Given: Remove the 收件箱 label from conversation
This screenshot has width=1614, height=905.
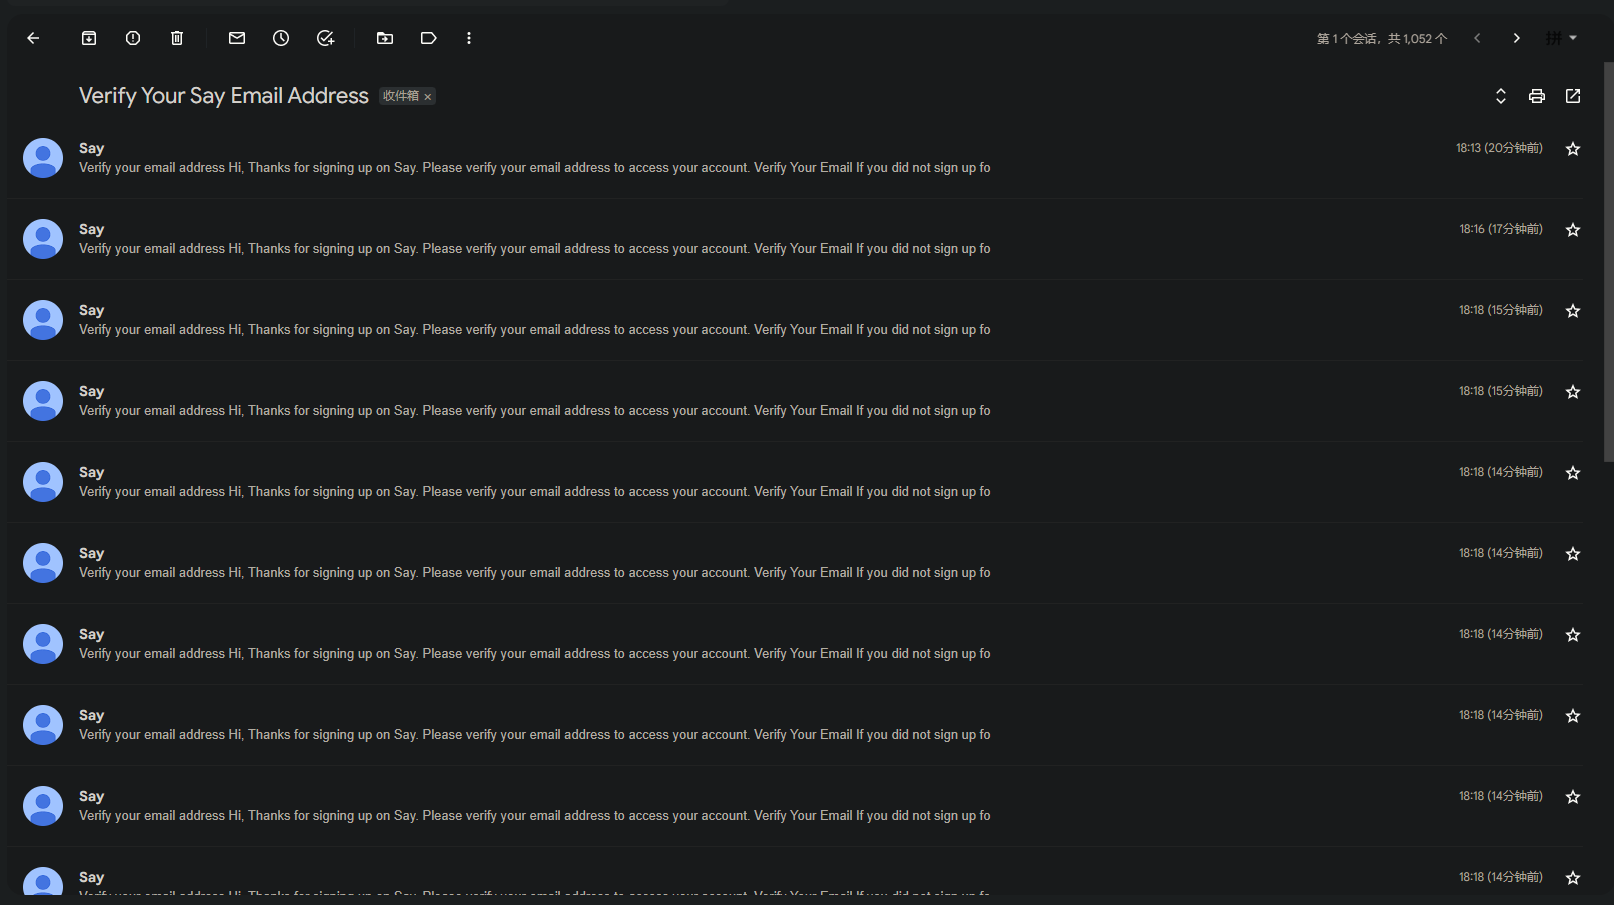Looking at the screenshot, I should point(428,97).
